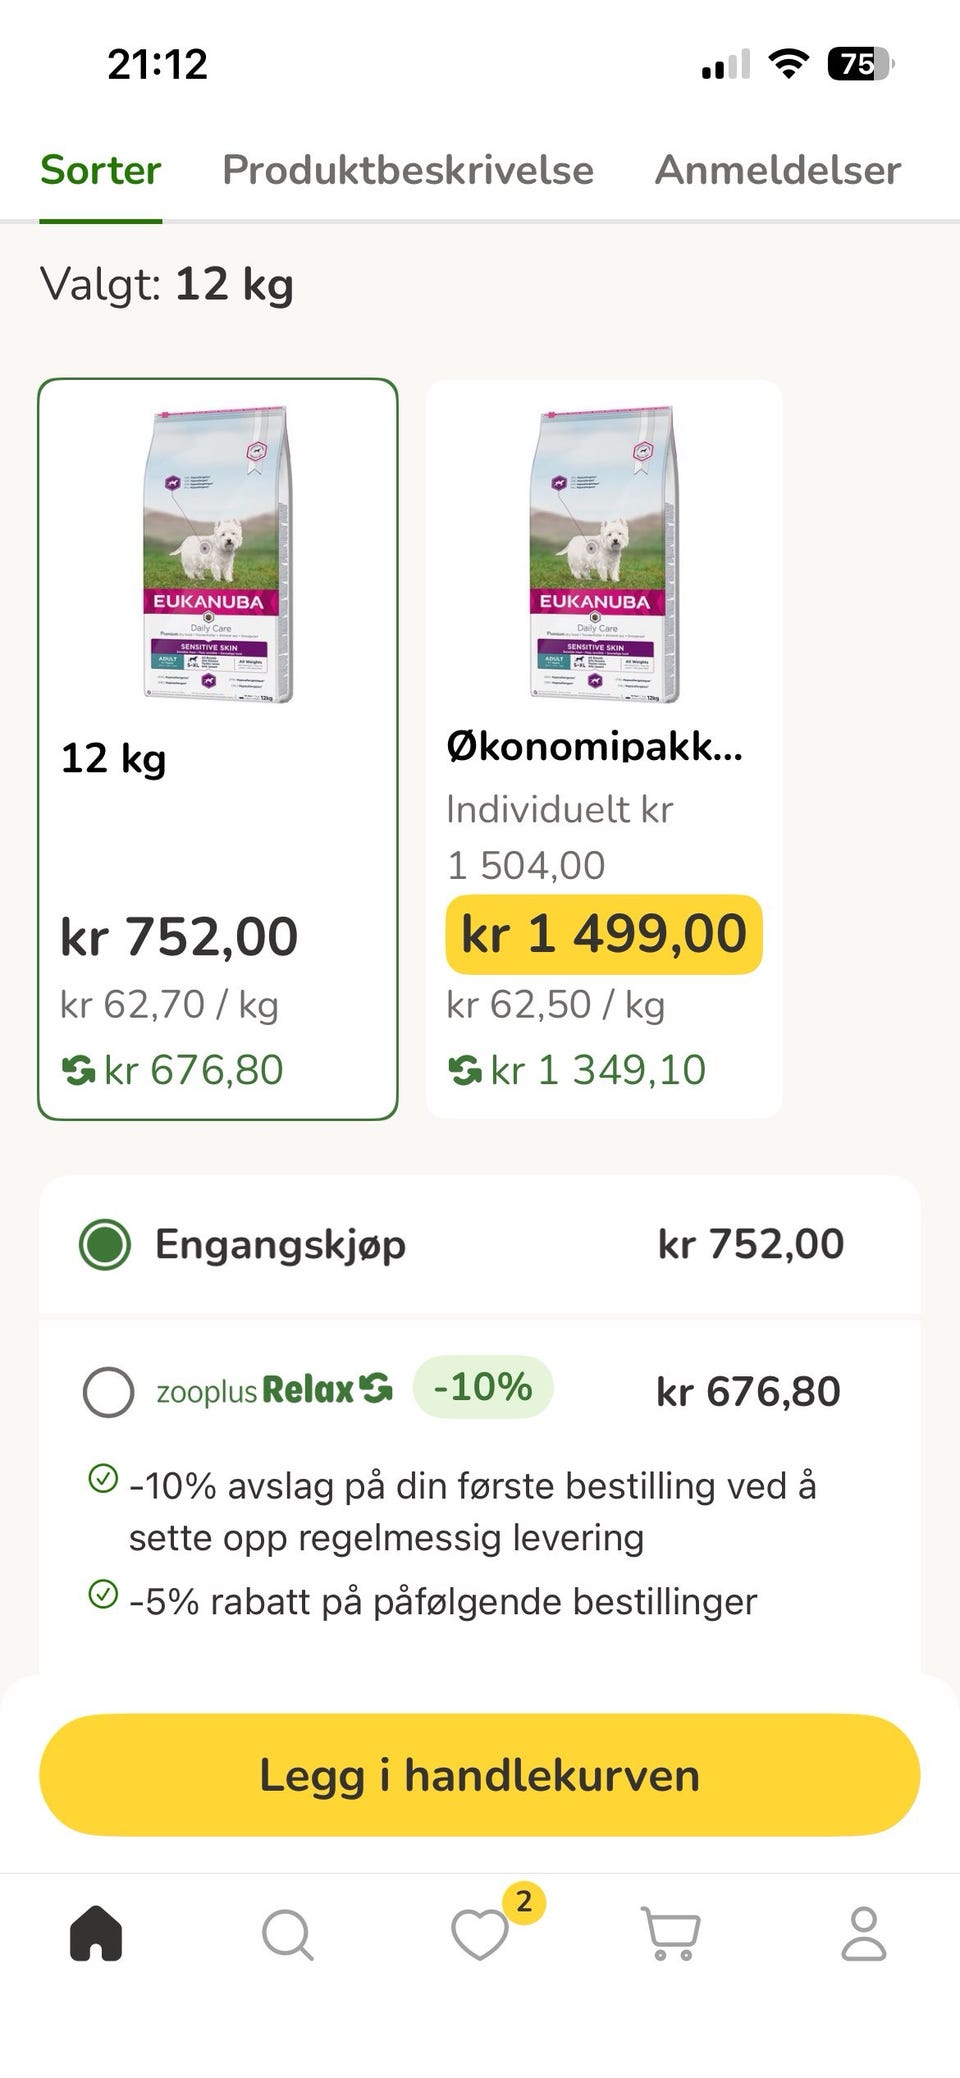Open the shopping cart icon

click(x=670, y=1934)
